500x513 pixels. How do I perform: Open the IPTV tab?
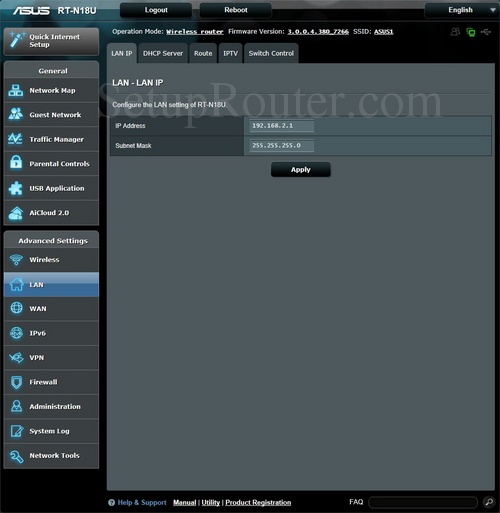230,53
